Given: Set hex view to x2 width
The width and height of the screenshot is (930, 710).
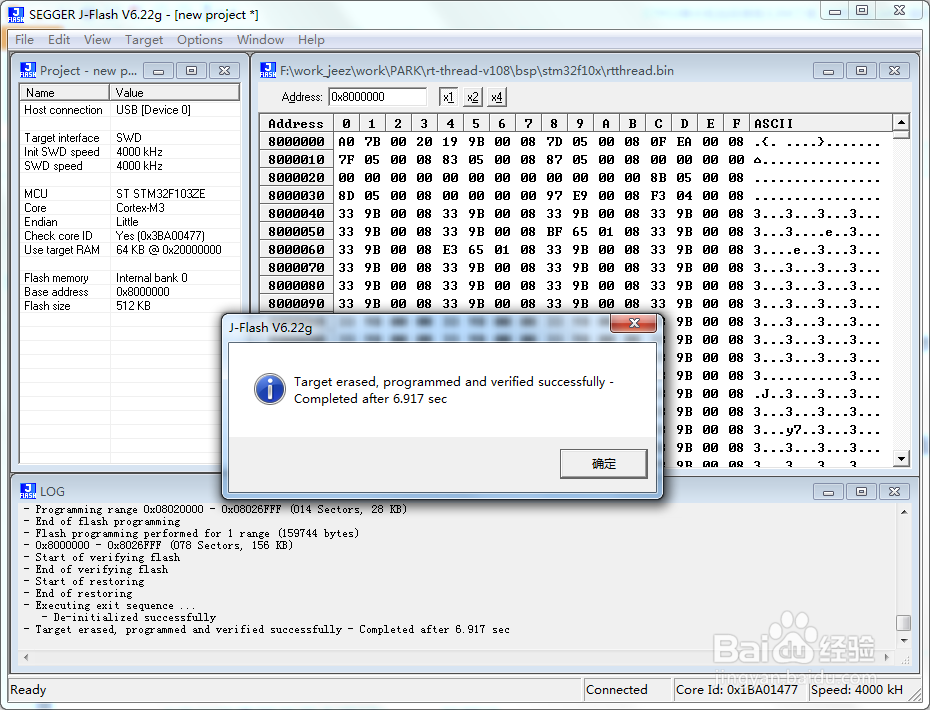Looking at the screenshot, I should pyautogui.click(x=472, y=97).
